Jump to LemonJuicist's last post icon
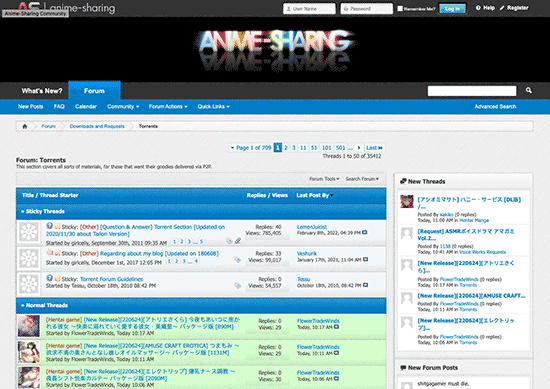This screenshot has width=550, height=389. coord(365,233)
